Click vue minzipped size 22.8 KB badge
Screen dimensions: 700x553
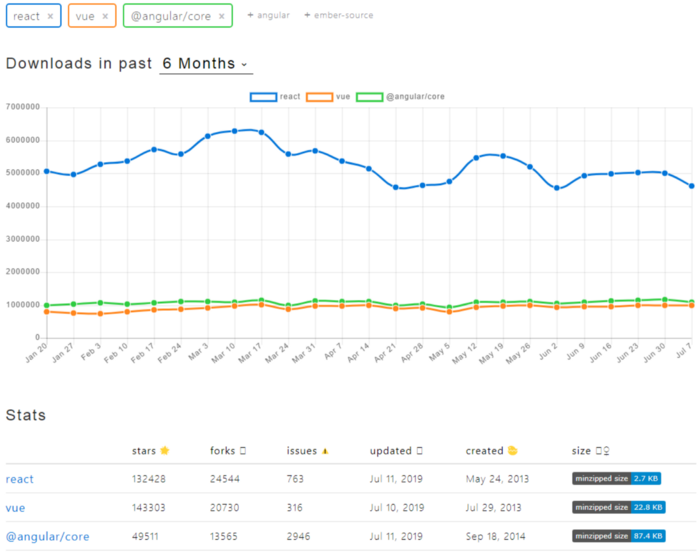click(x=617, y=507)
